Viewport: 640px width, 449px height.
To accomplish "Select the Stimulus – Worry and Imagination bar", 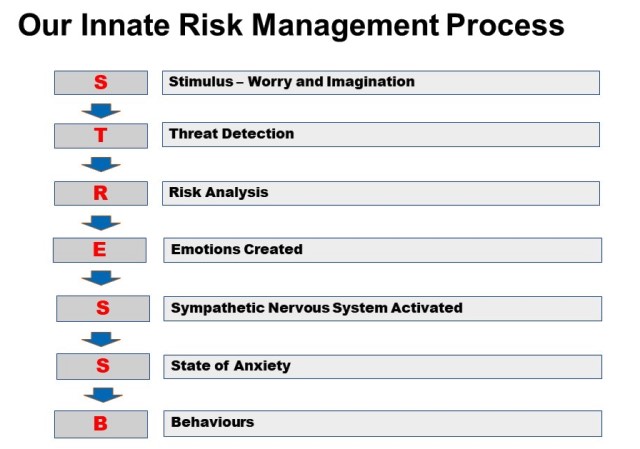I will pos(381,82).
